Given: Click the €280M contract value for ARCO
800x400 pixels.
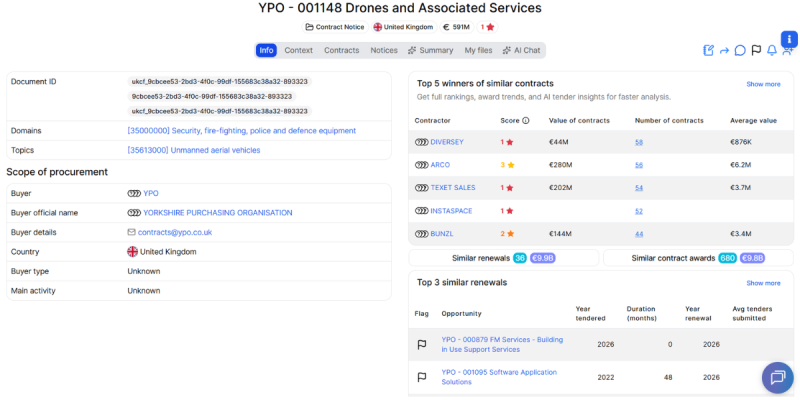Looking at the screenshot, I should click(560, 165).
